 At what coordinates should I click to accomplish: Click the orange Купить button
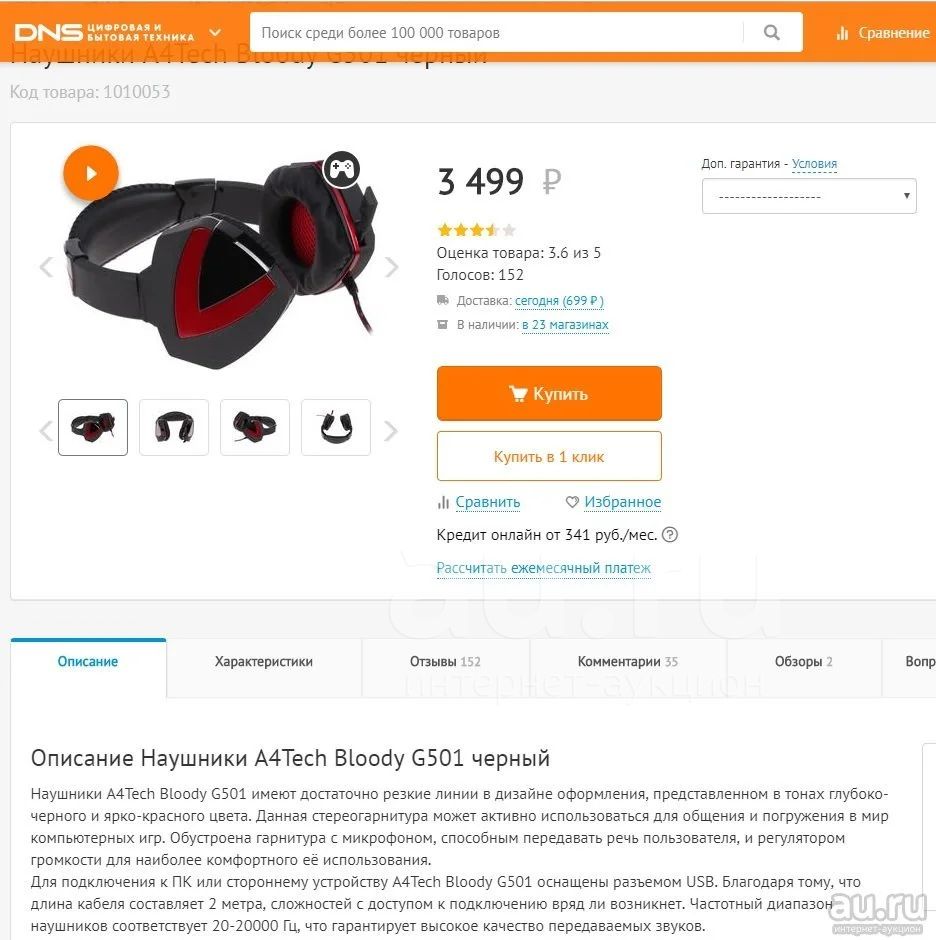pyautogui.click(x=549, y=393)
